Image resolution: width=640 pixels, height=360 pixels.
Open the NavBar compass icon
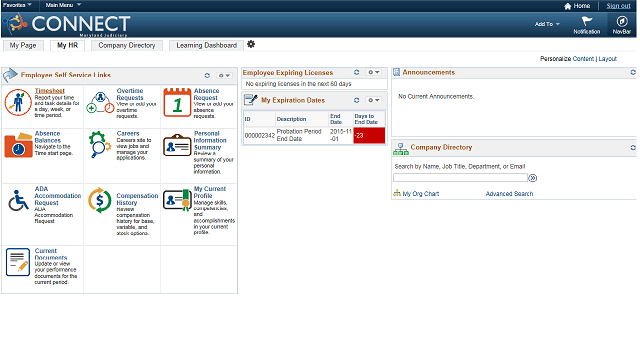(x=622, y=21)
